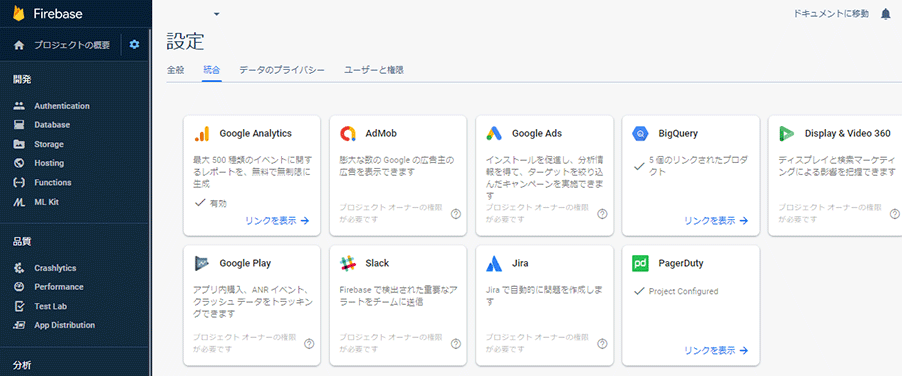Click the AdMob card title
Viewport: 902px width, 376px height.
(x=381, y=133)
